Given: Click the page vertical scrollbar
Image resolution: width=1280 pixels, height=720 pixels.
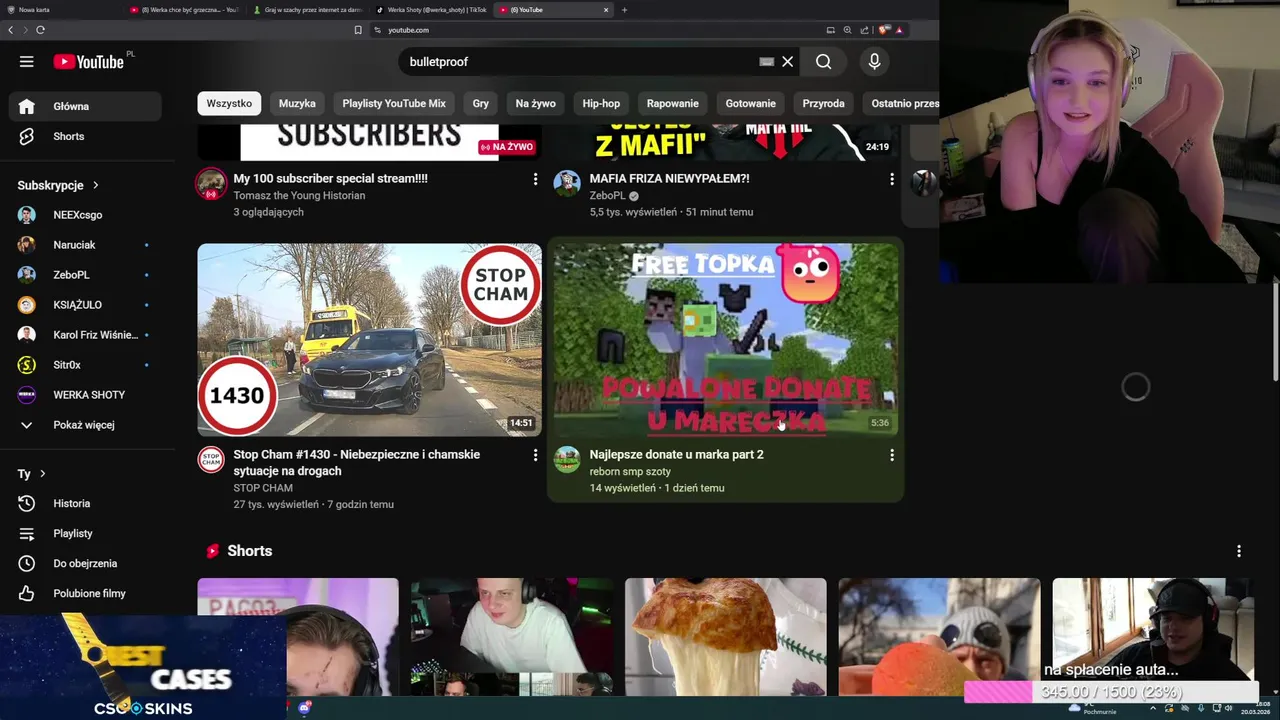Looking at the screenshot, I should click(1275, 334).
